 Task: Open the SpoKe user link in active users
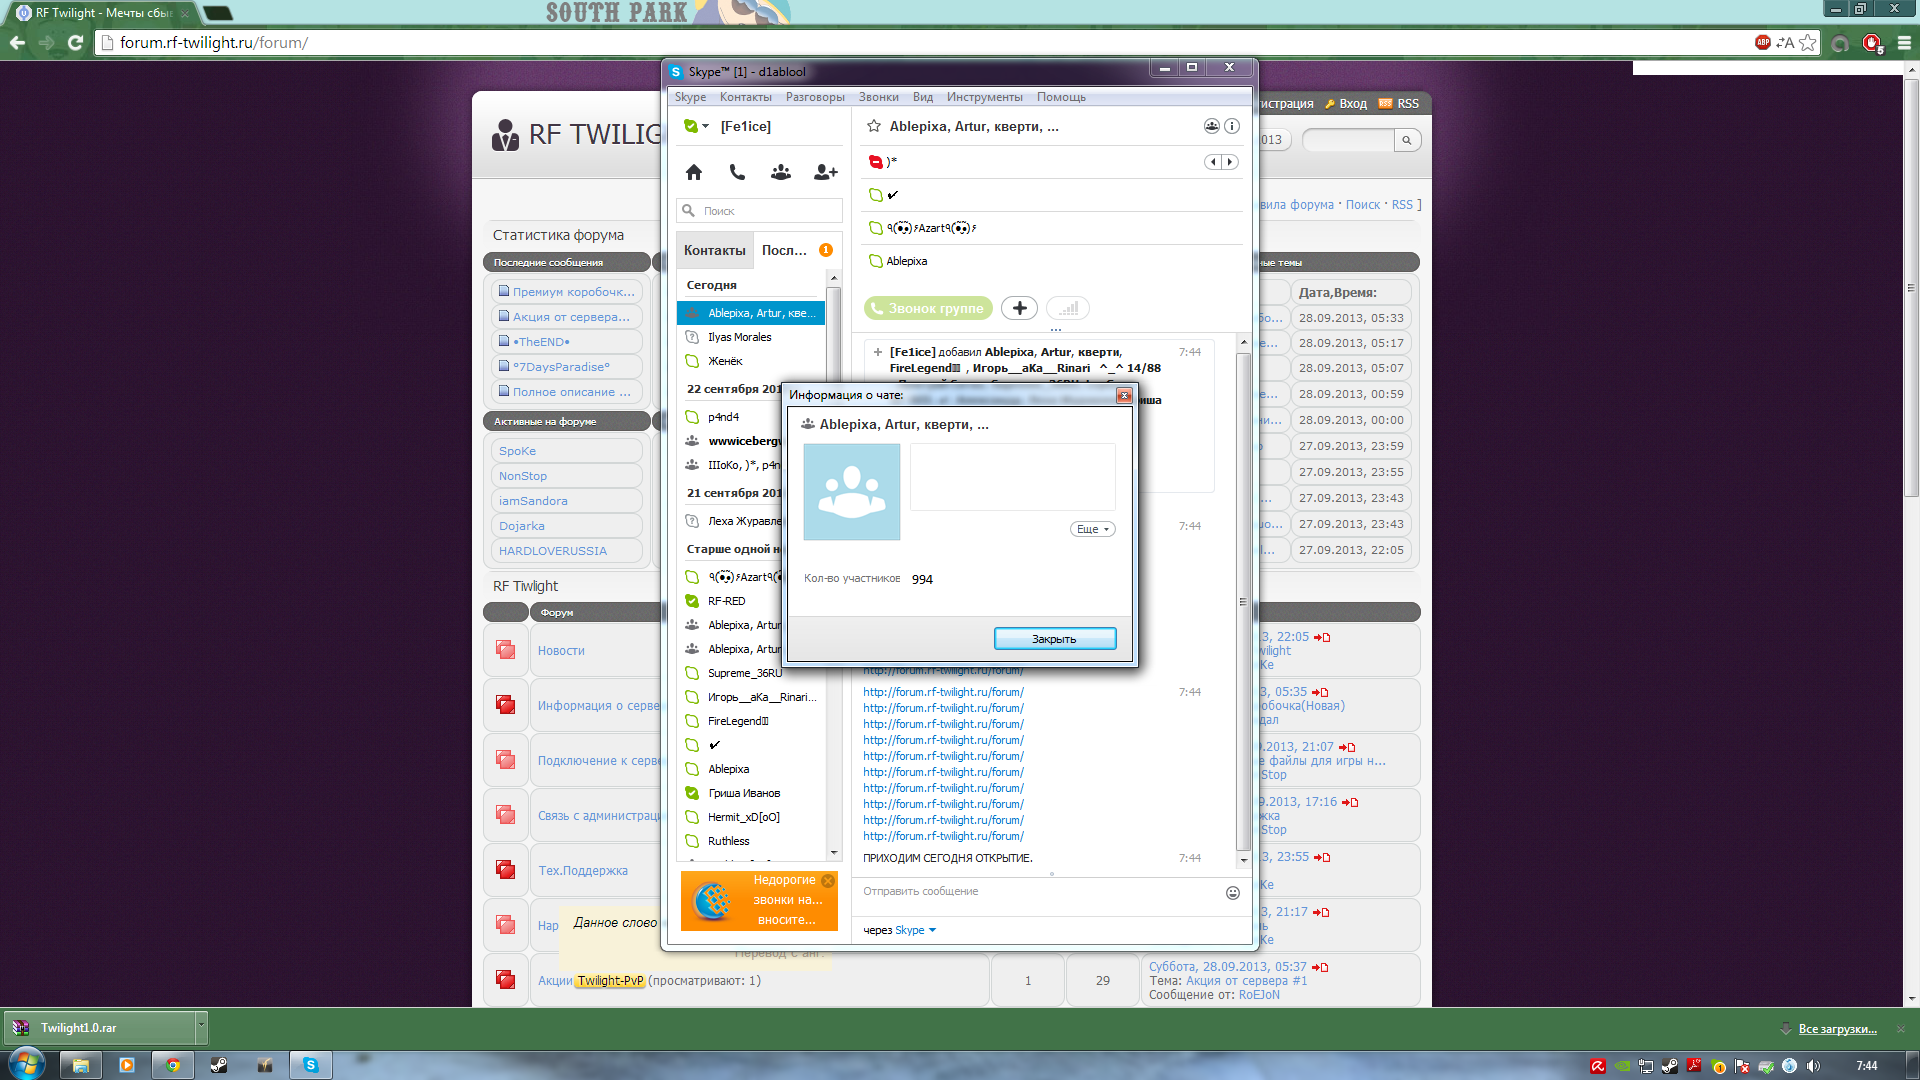517,451
